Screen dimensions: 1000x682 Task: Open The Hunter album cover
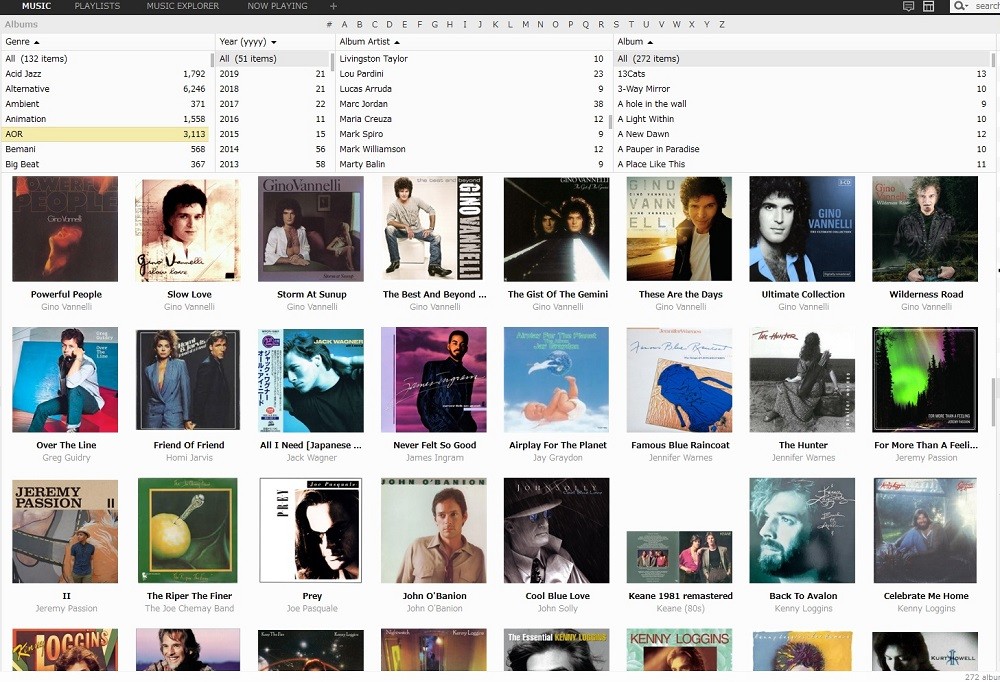pyautogui.click(x=802, y=380)
